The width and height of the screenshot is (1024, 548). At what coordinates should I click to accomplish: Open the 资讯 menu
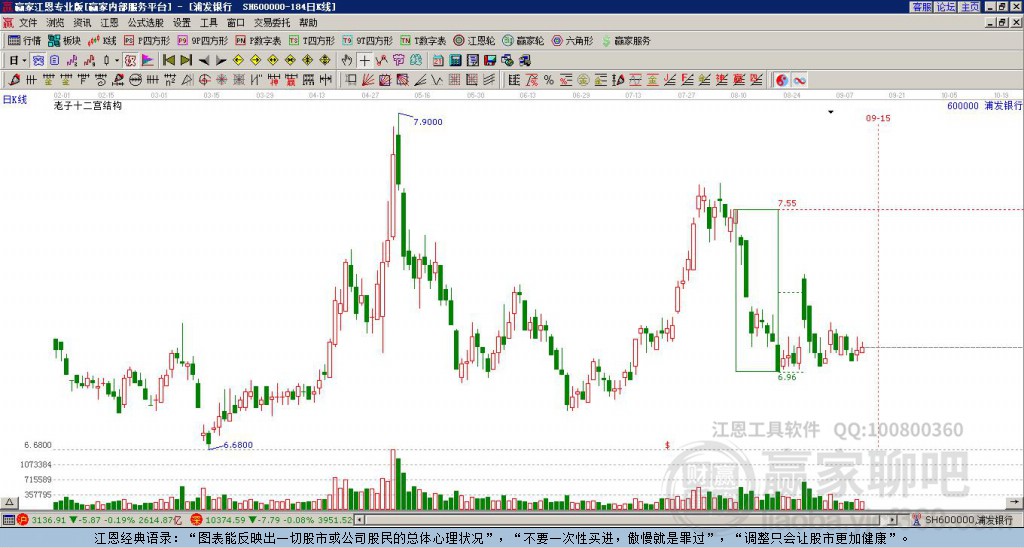tap(82, 23)
